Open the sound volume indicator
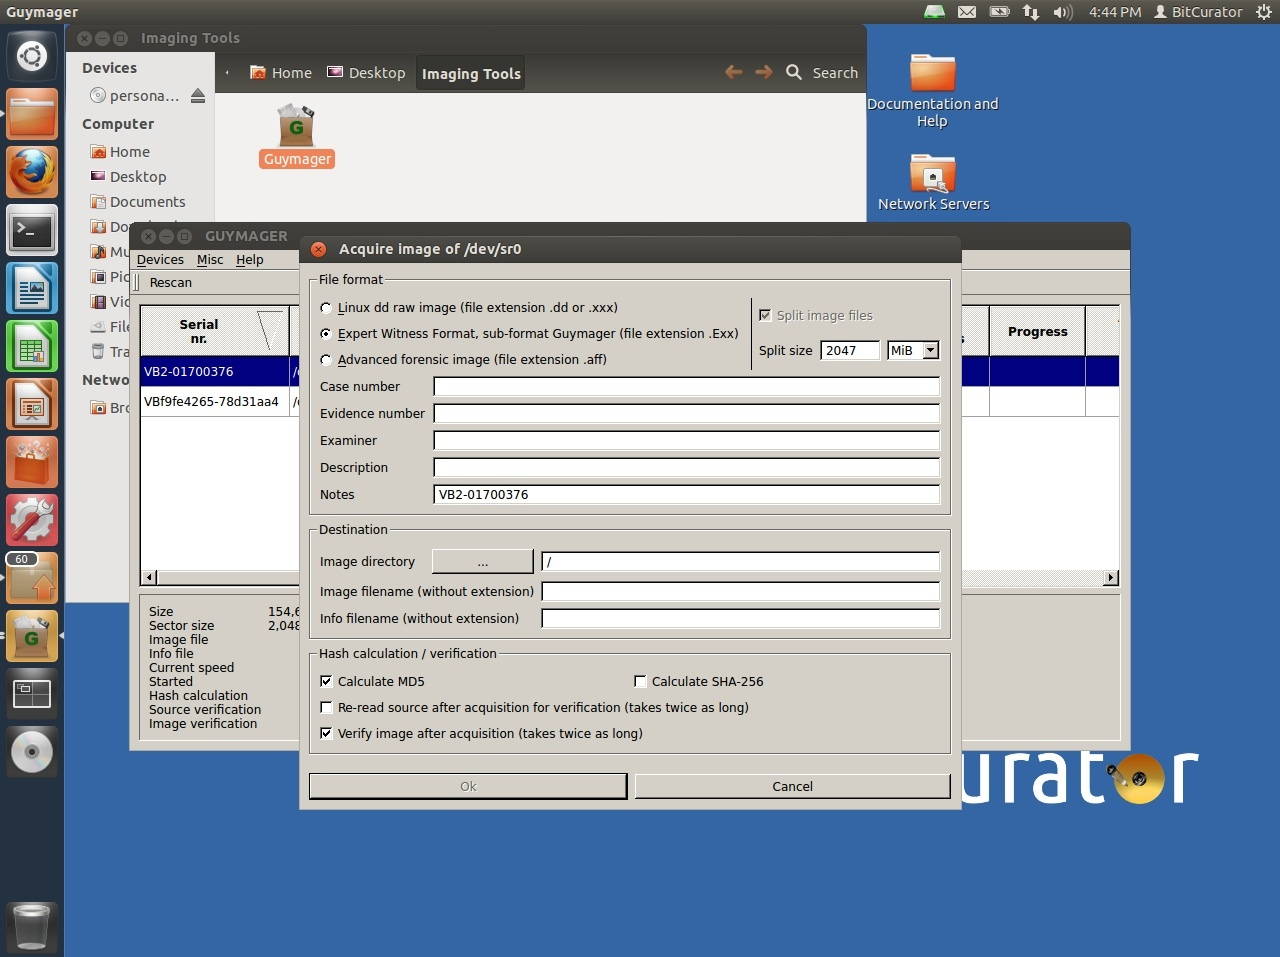Image resolution: width=1280 pixels, height=957 pixels. 1062,12
